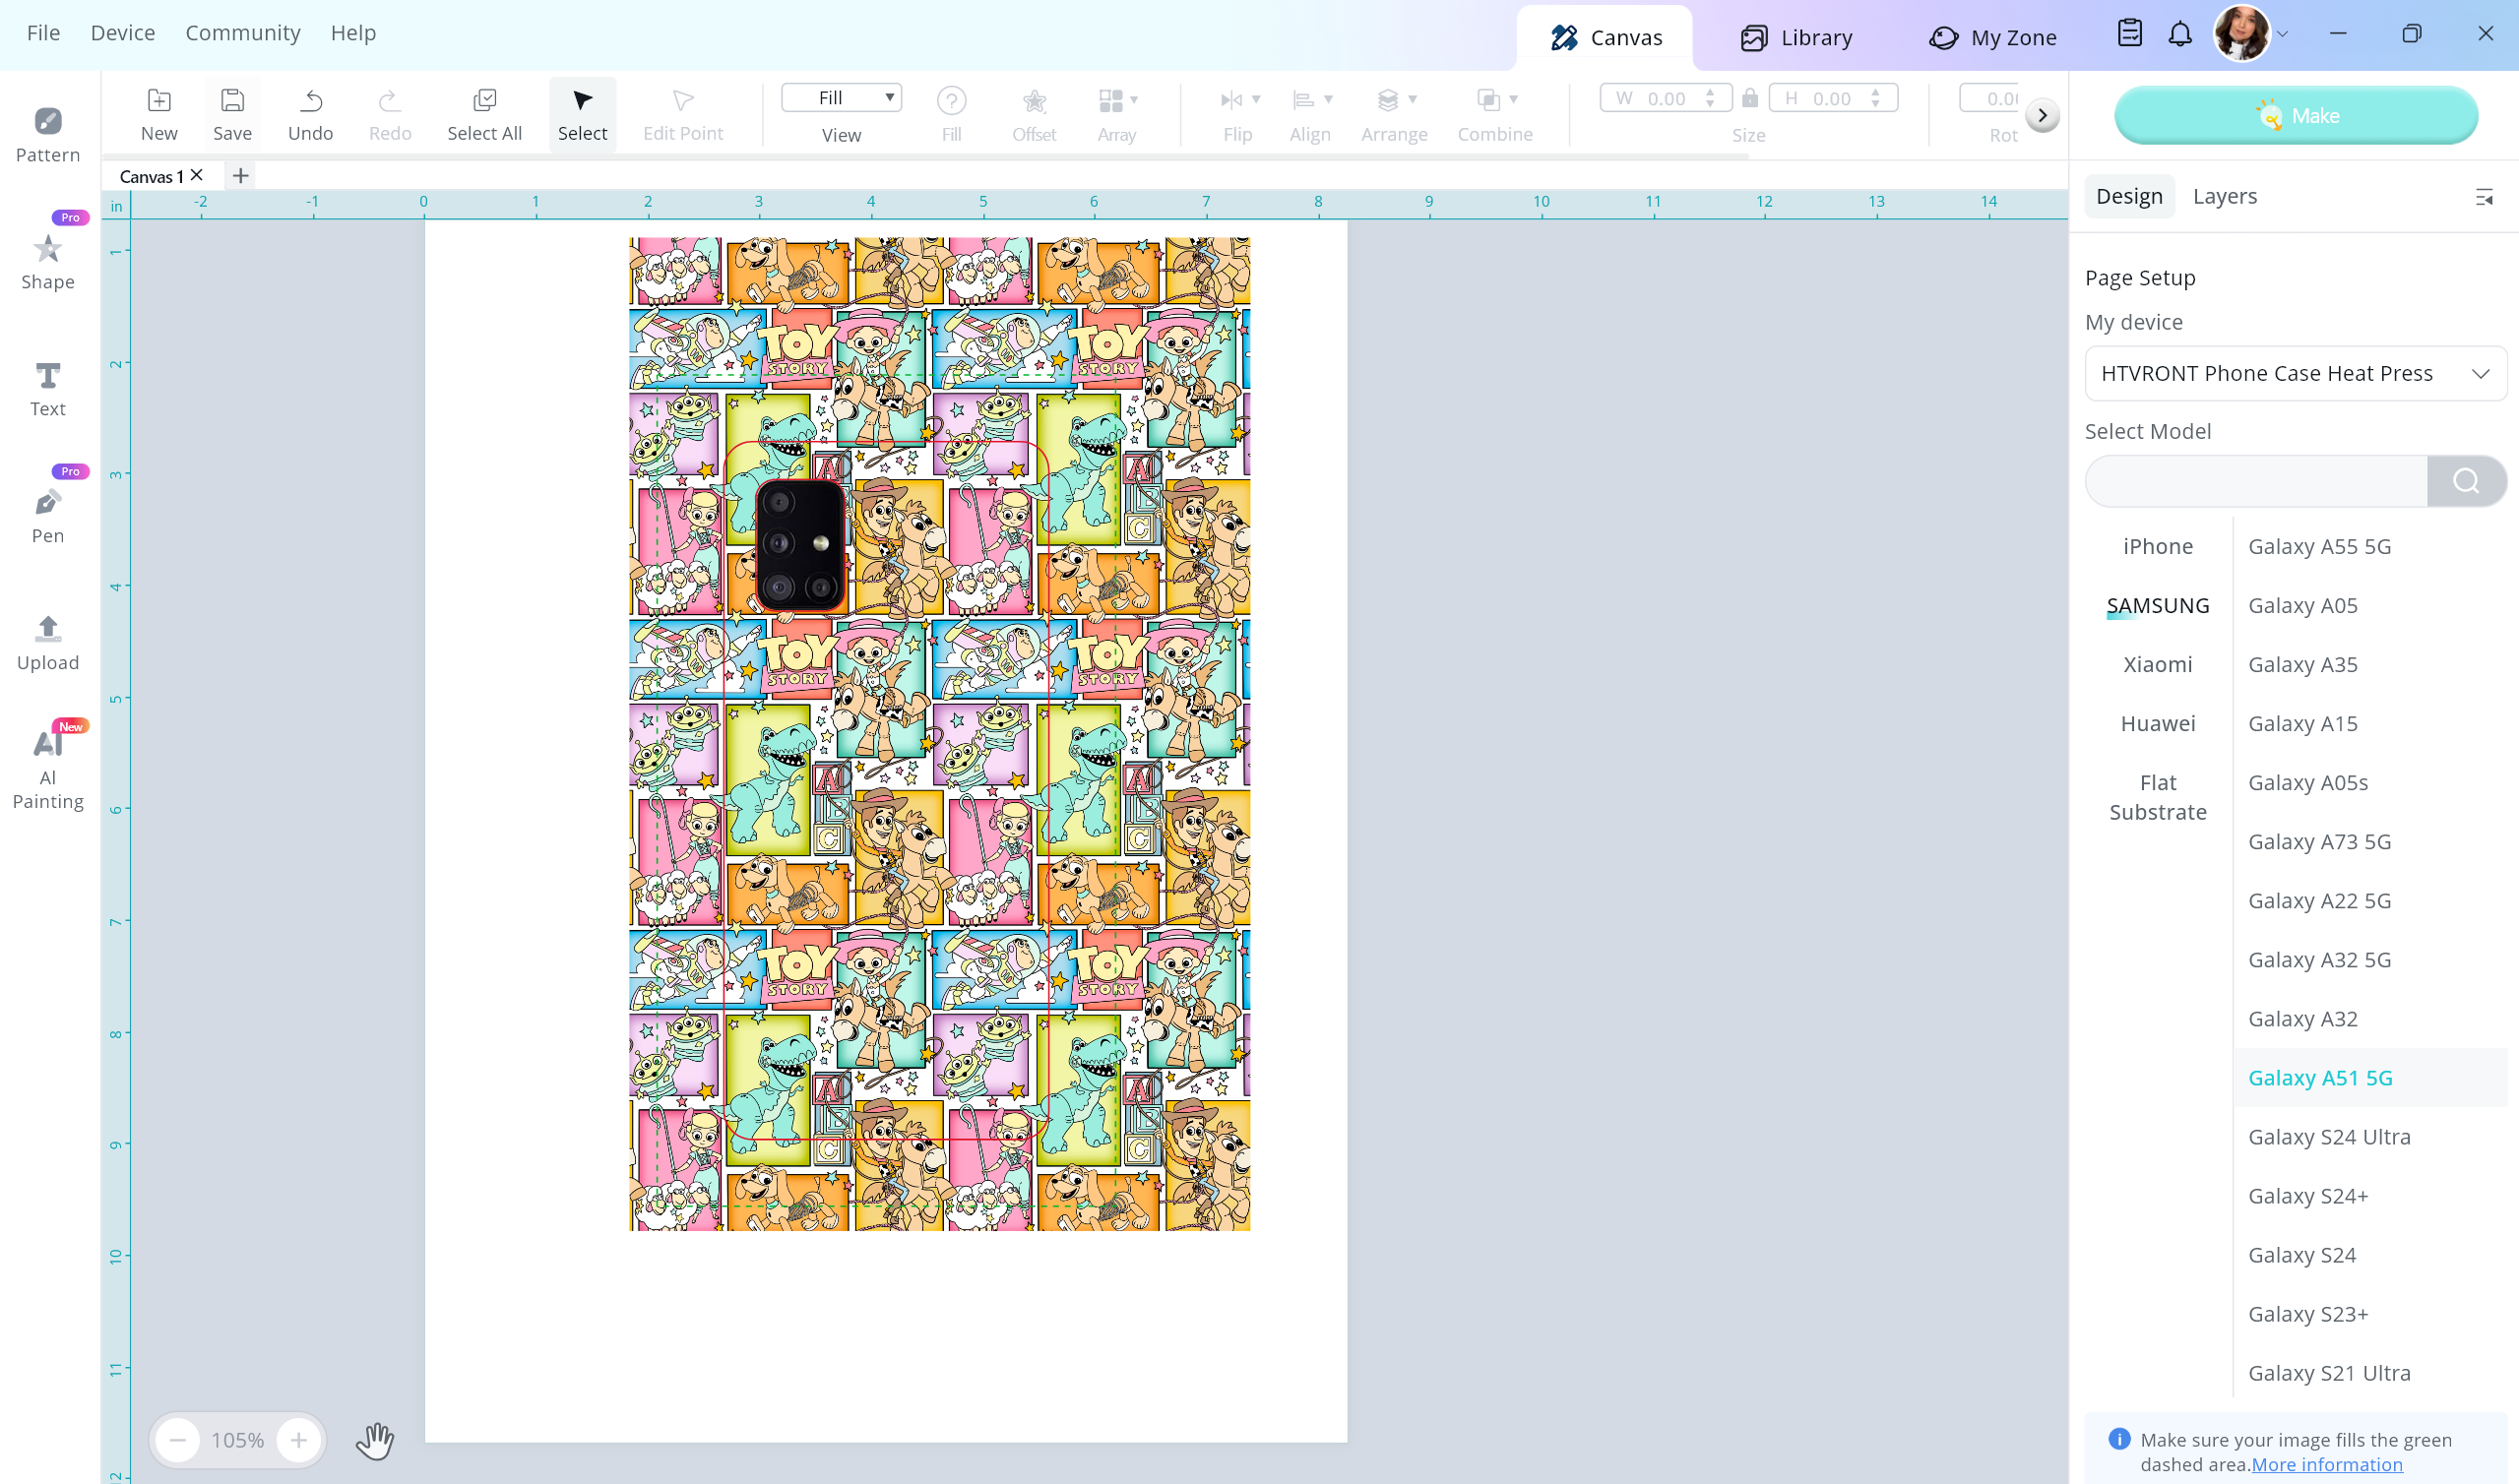Open the File menu
This screenshot has height=1484, width=2519.
(43, 33)
